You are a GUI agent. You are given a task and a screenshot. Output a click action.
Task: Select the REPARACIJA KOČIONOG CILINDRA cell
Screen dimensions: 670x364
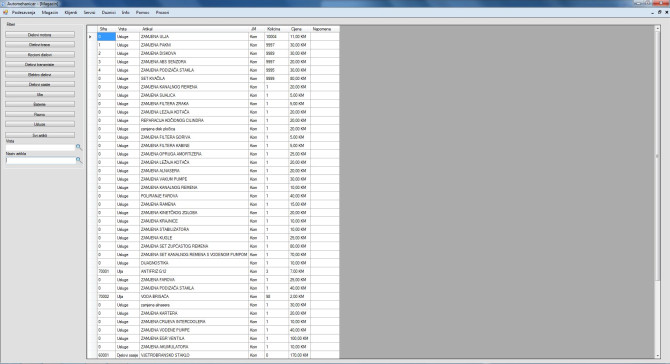194,120
